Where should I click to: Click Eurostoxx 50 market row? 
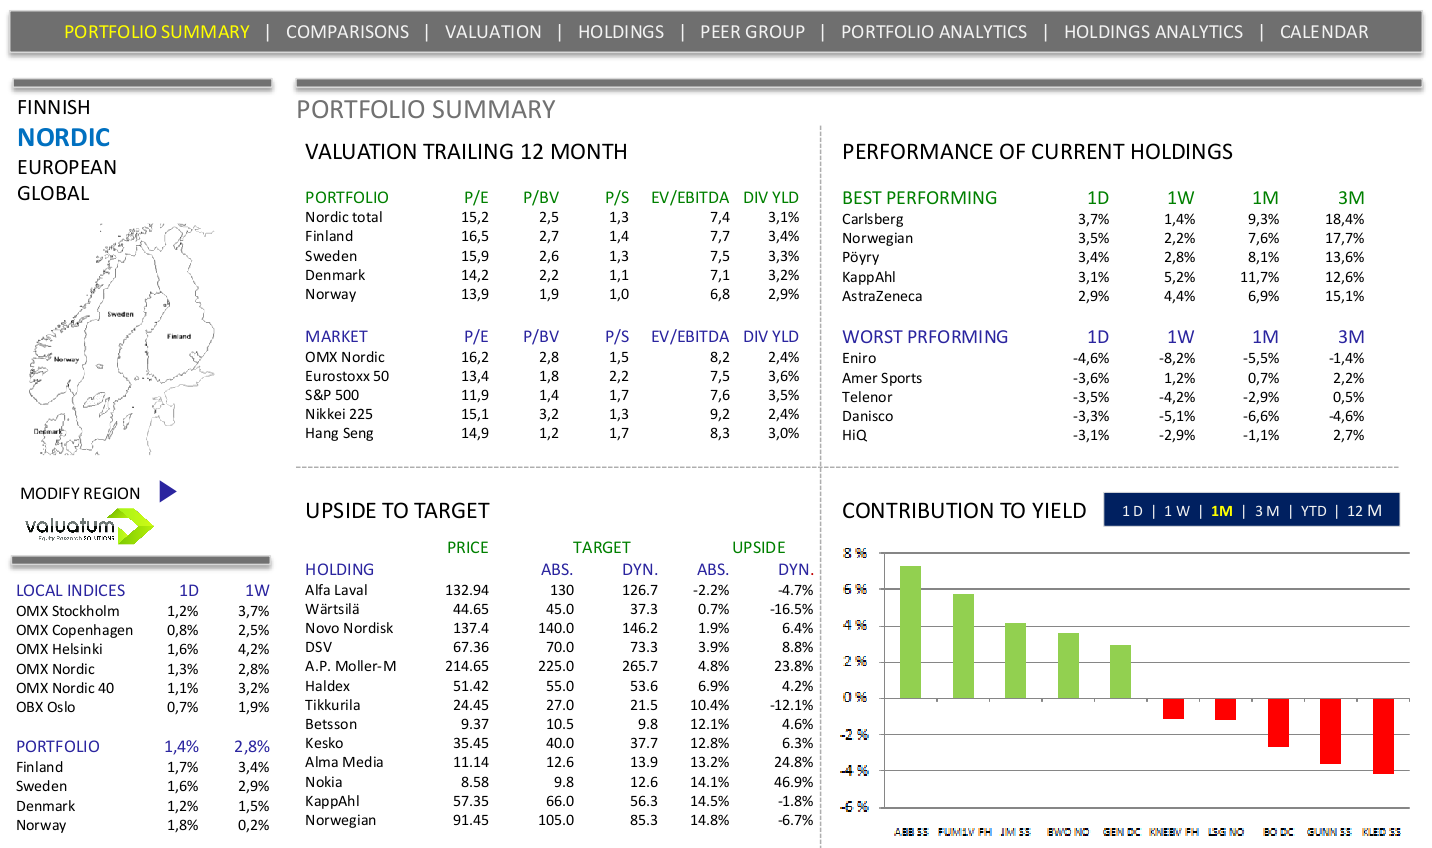552,376
